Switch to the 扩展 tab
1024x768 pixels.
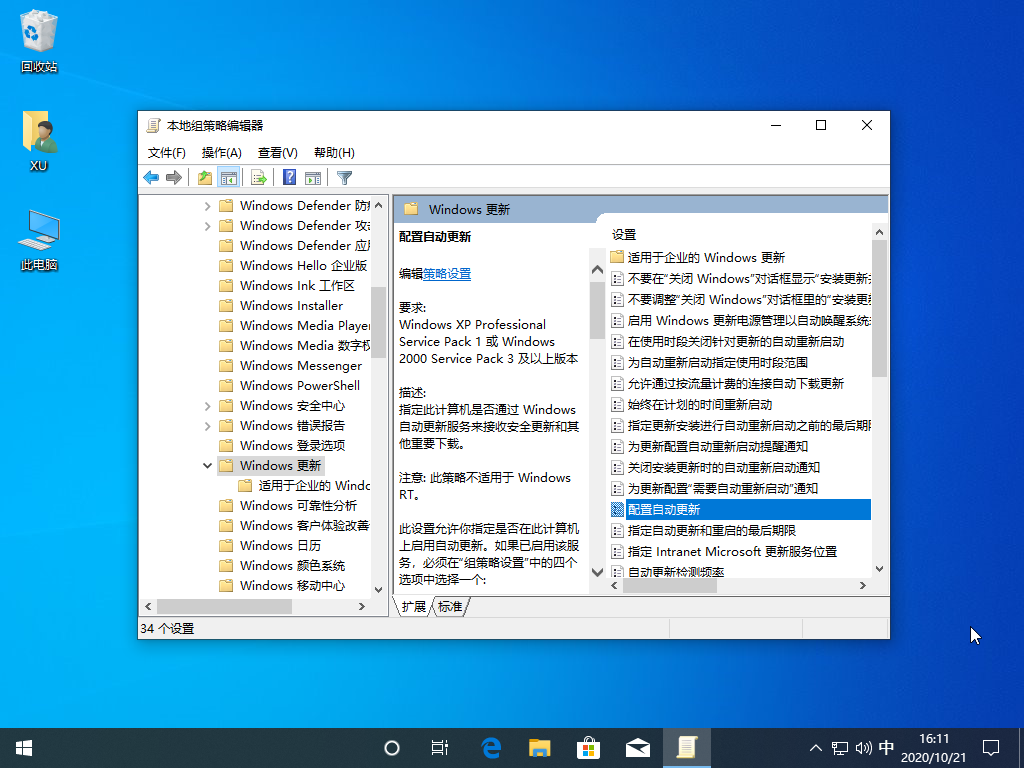[413, 607]
